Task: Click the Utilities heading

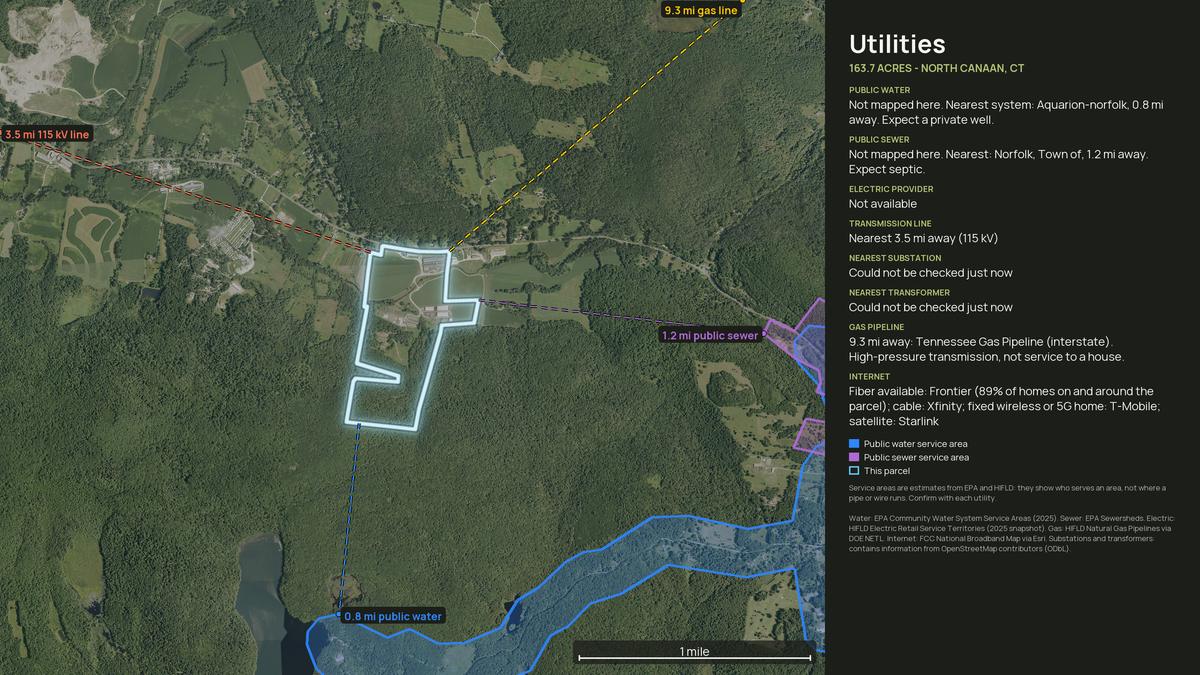Action: (x=897, y=44)
